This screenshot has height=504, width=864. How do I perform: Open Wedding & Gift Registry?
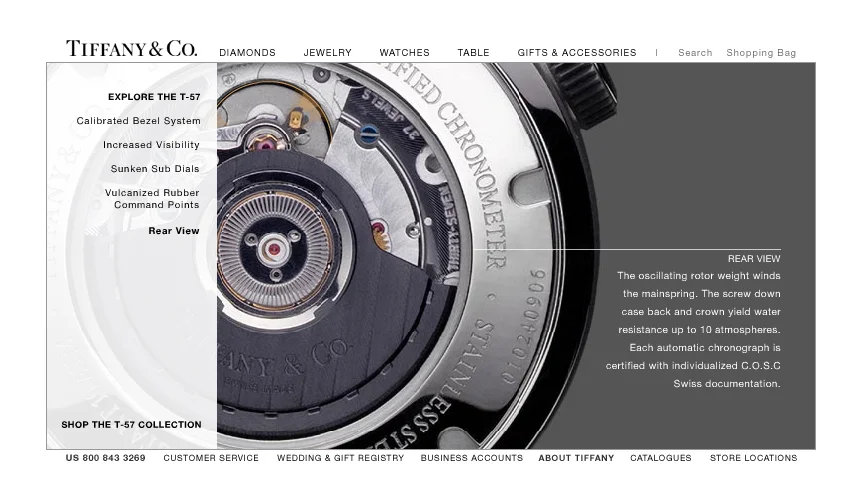click(341, 458)
